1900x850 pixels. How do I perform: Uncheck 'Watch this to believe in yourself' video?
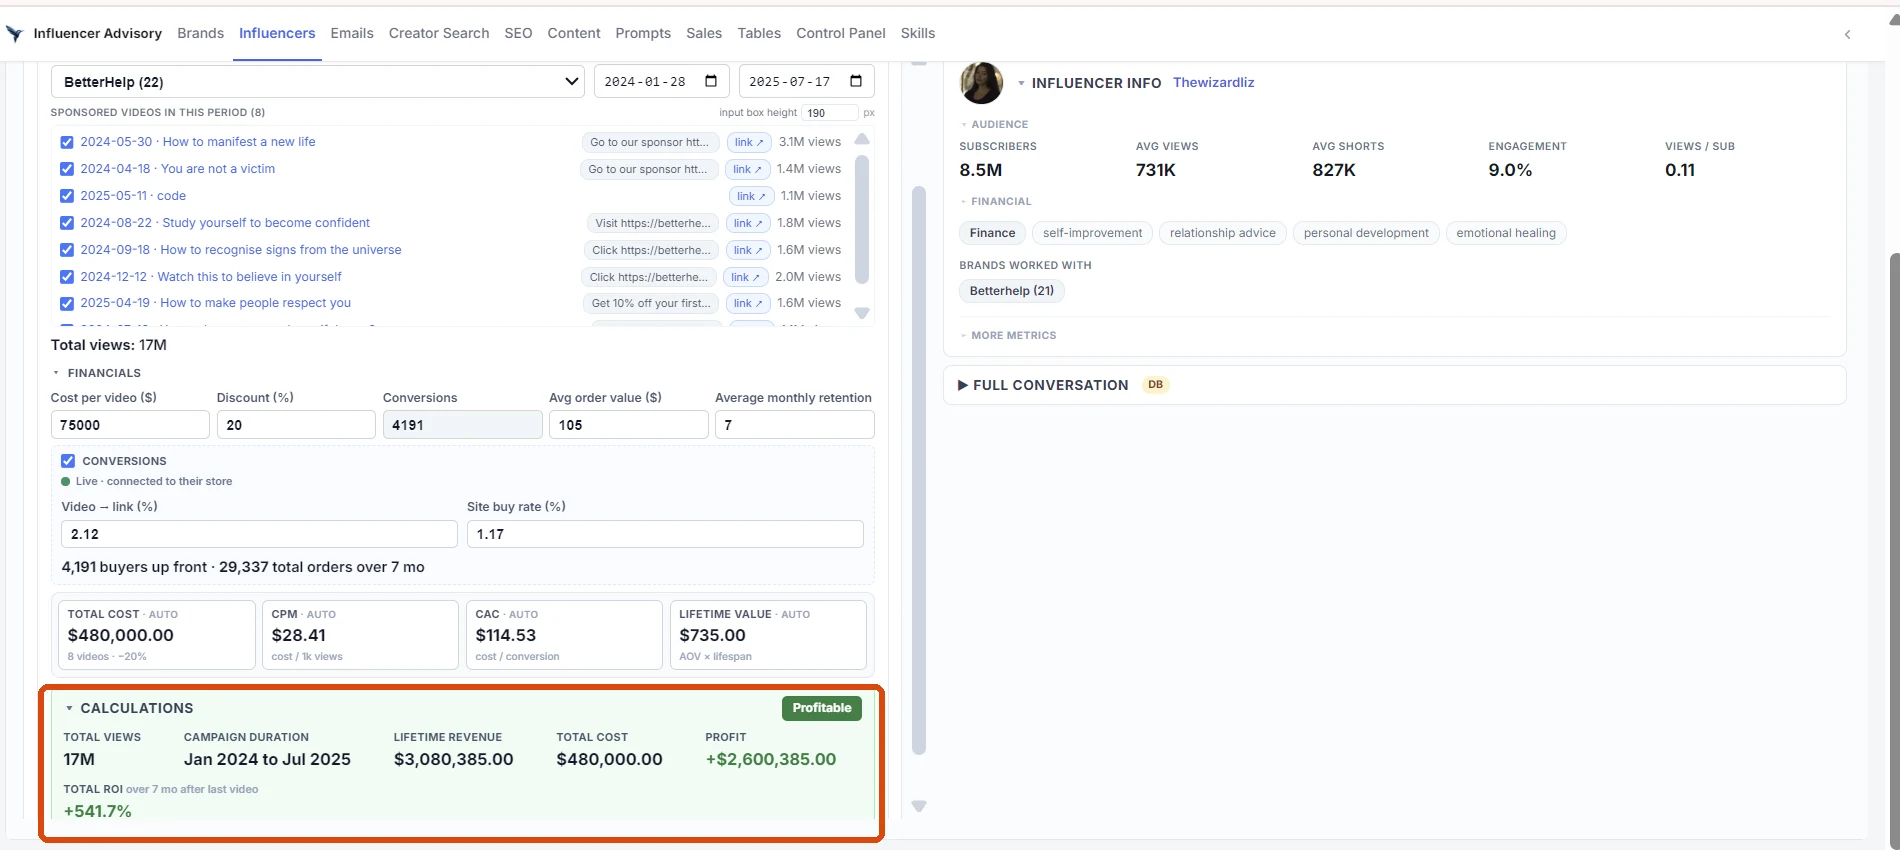coord(67,277)
